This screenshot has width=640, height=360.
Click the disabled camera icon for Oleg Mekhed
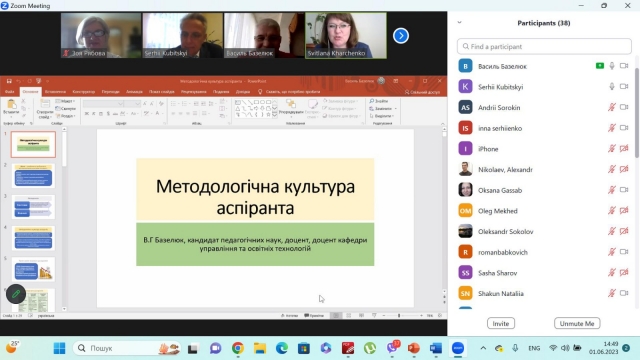pos(624,211)
